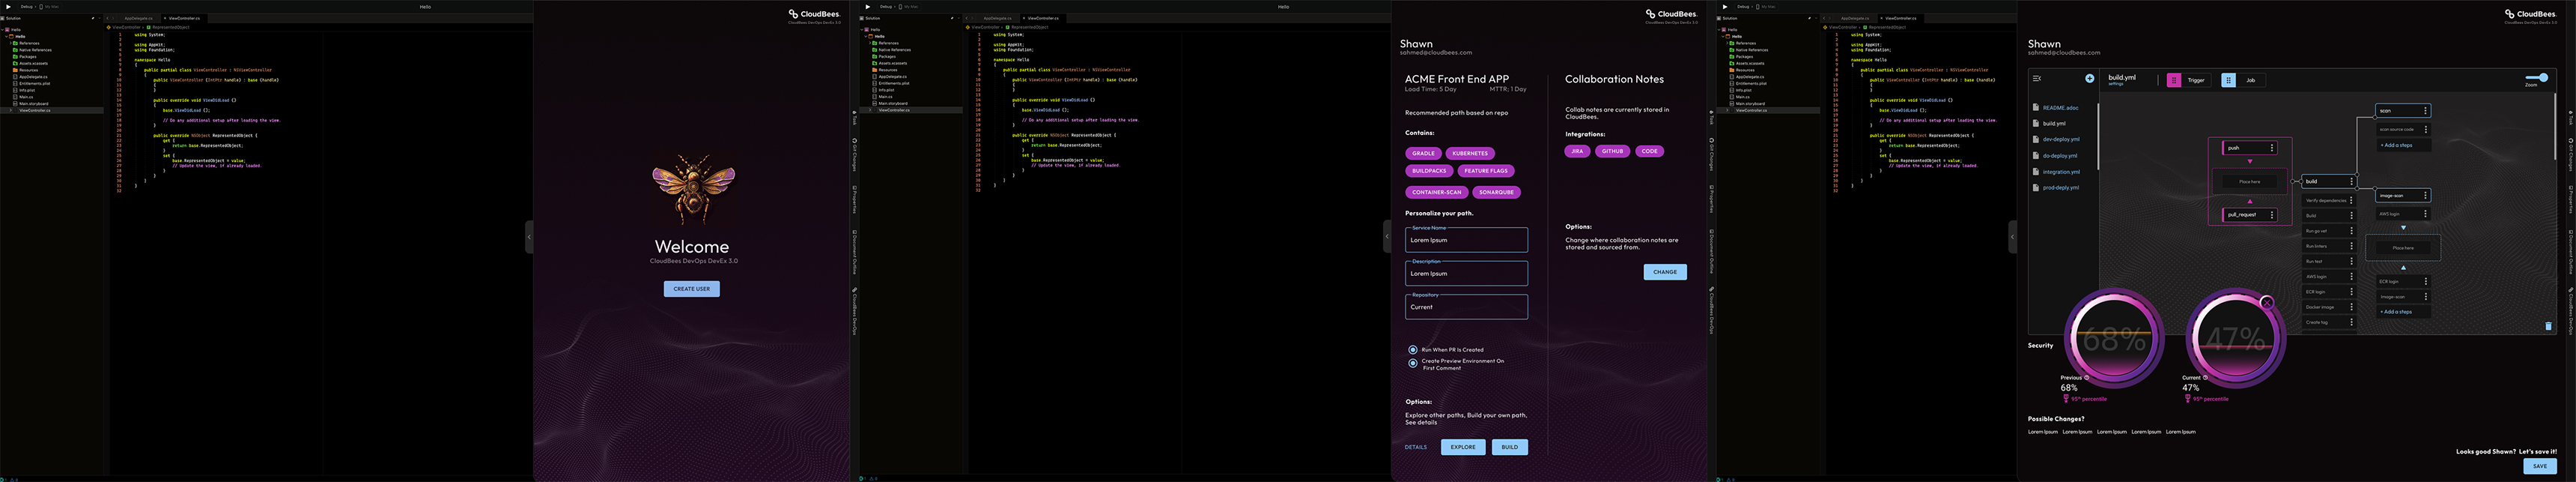Click the blue Job drag-handle icon
The width and height of the screenshot is (2576, 482).
[2229, 80]
